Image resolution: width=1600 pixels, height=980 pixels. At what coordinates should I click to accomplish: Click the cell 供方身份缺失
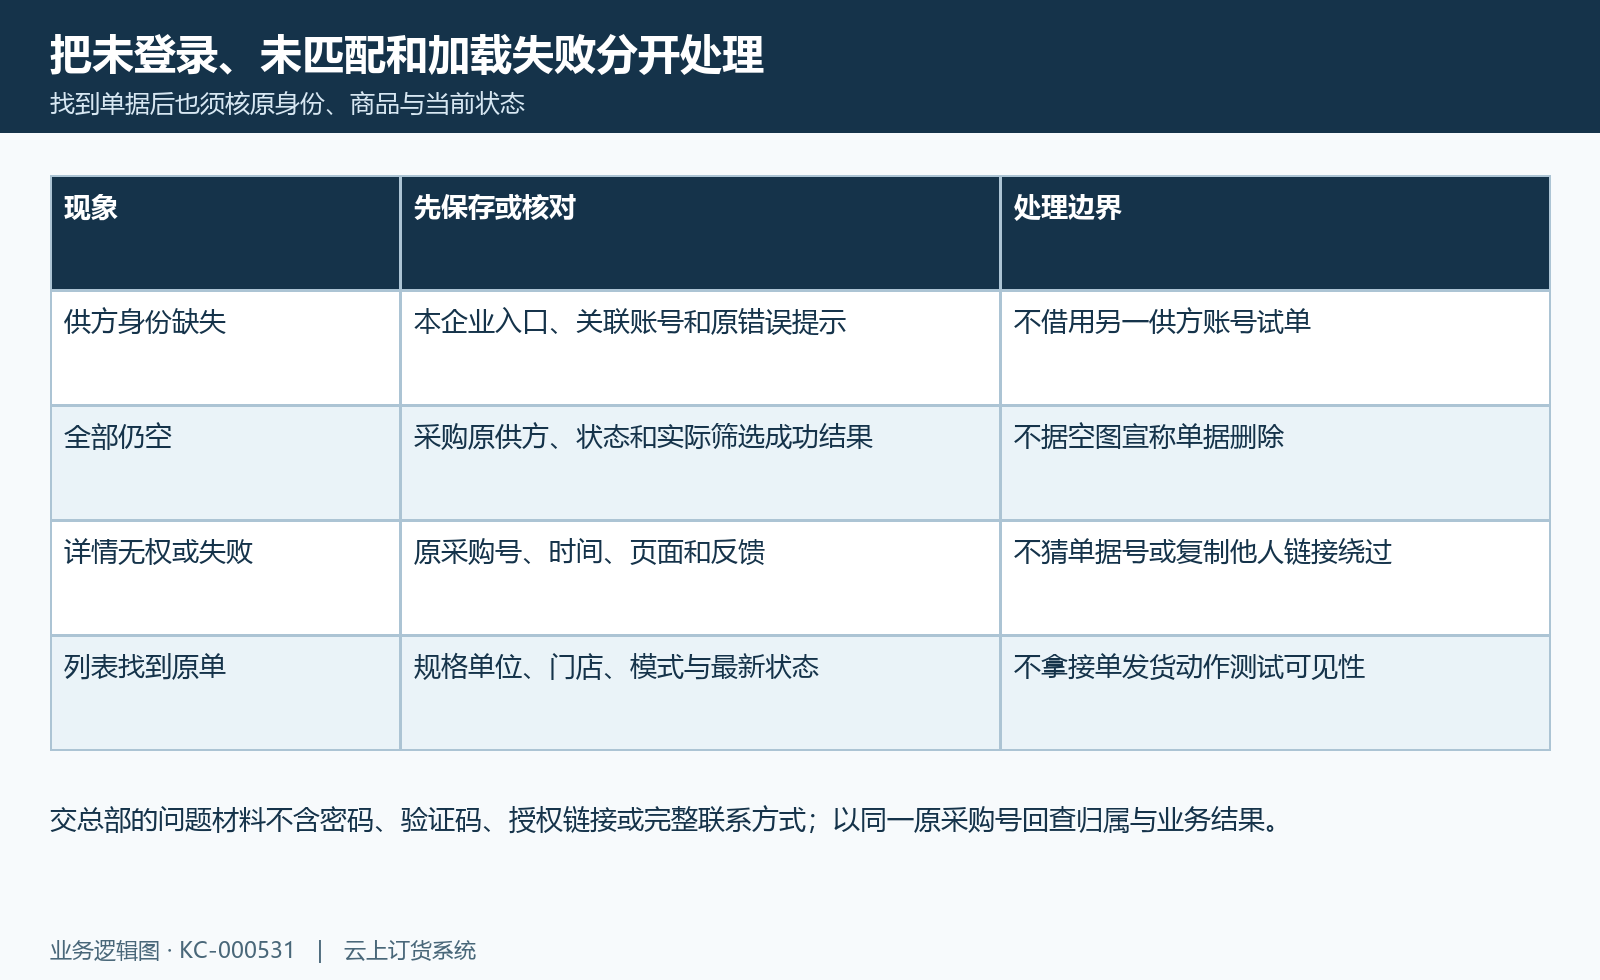coord(225,348)
